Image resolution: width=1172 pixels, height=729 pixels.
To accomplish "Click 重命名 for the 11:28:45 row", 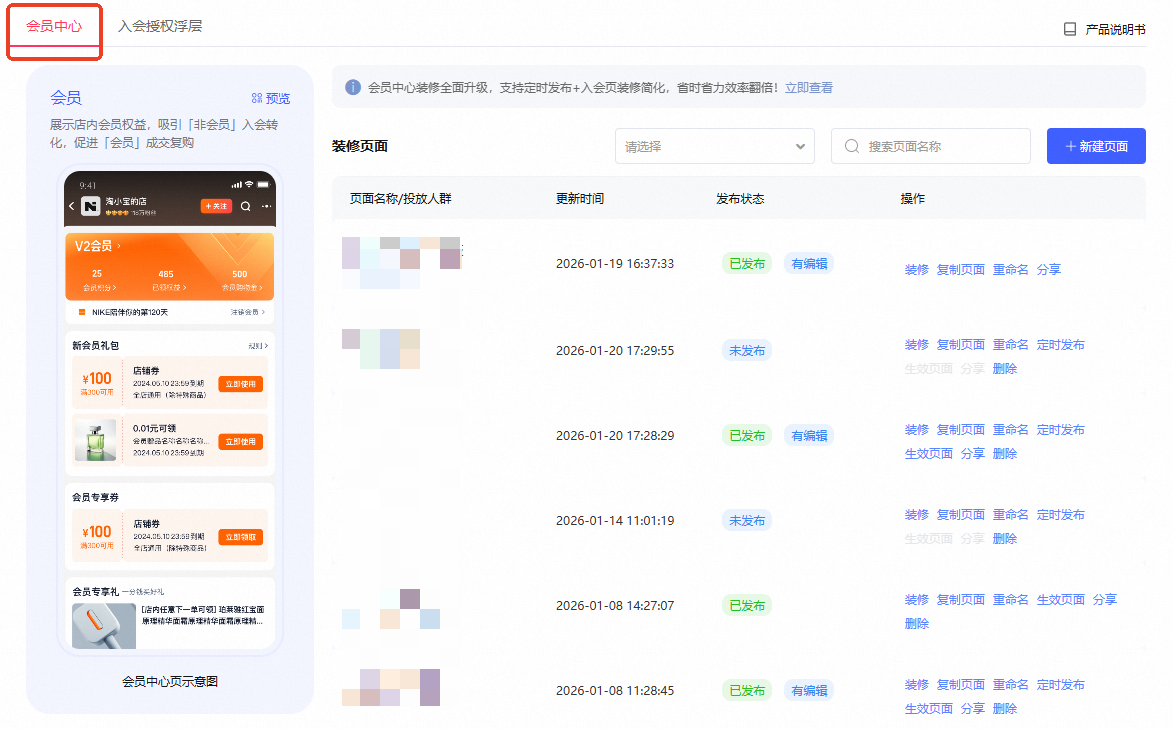I will (1011, 685).
